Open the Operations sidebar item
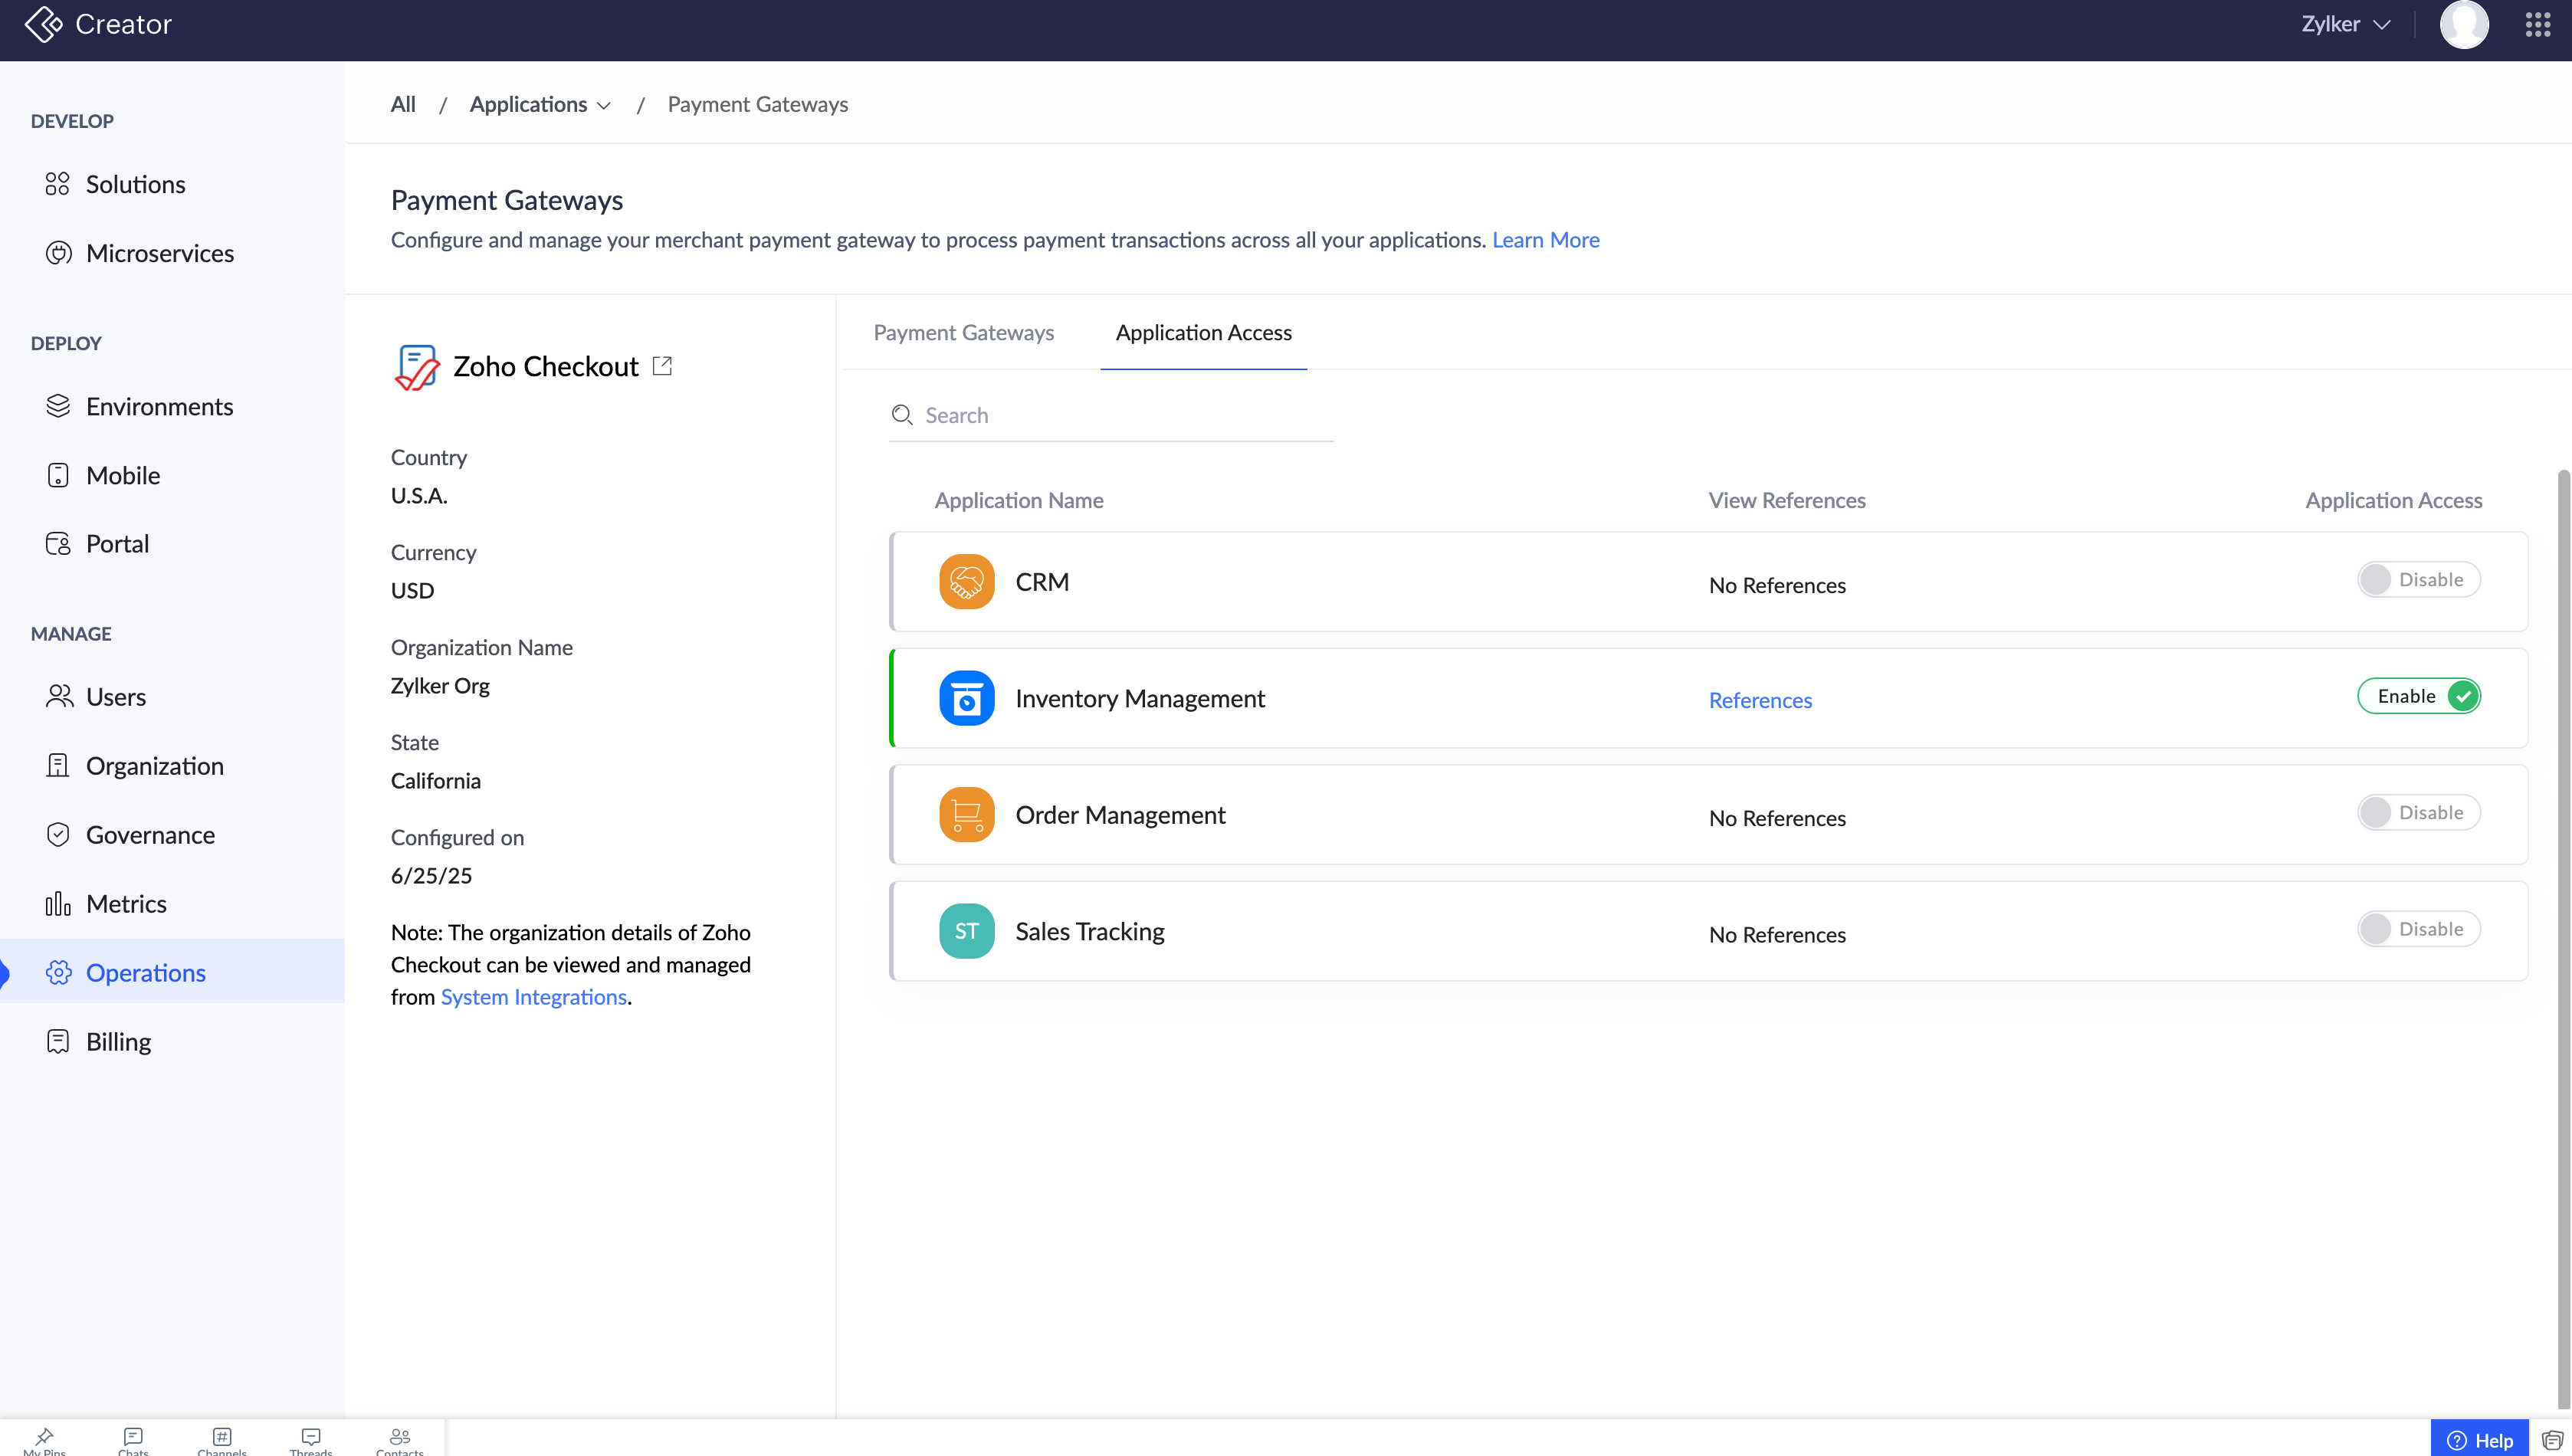This screenshot has height=1456, width=2572. 145,972
